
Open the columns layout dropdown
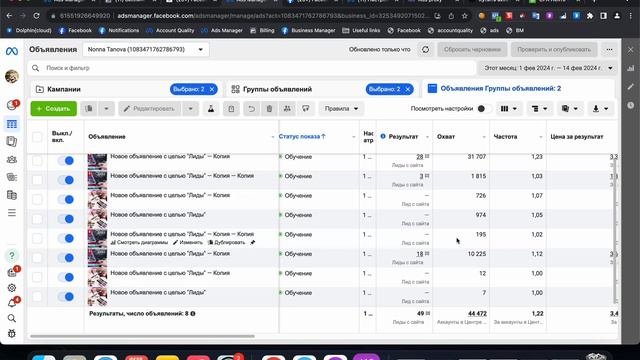click(509, 109)
